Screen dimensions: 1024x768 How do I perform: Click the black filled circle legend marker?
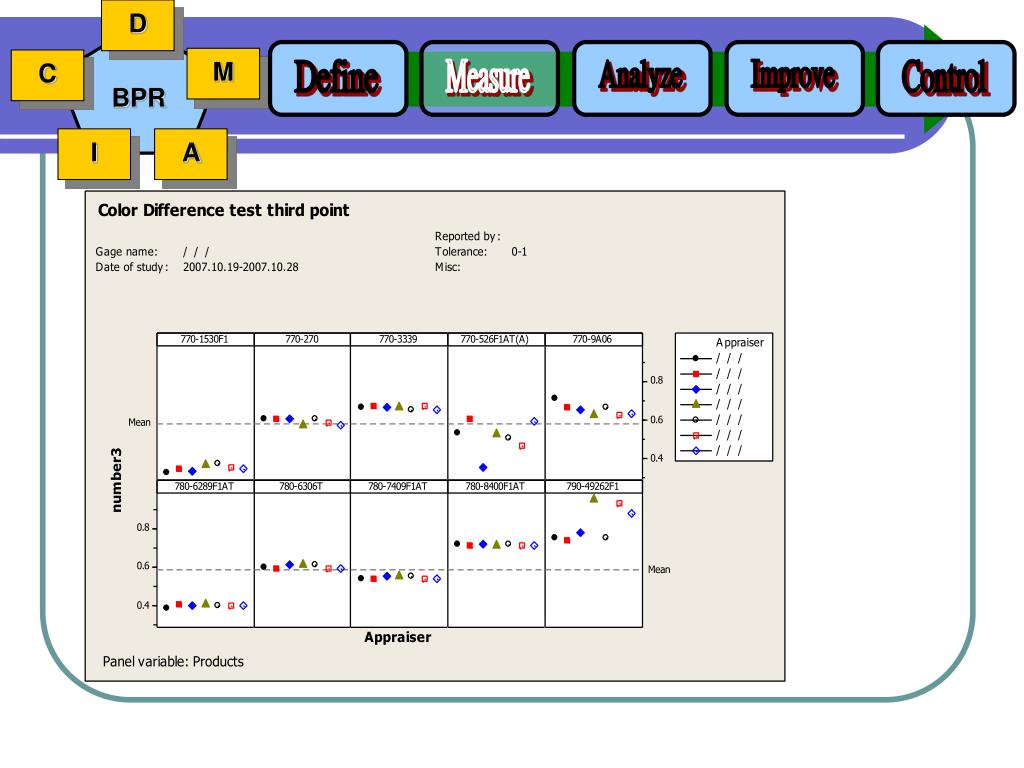click(696, 359)
